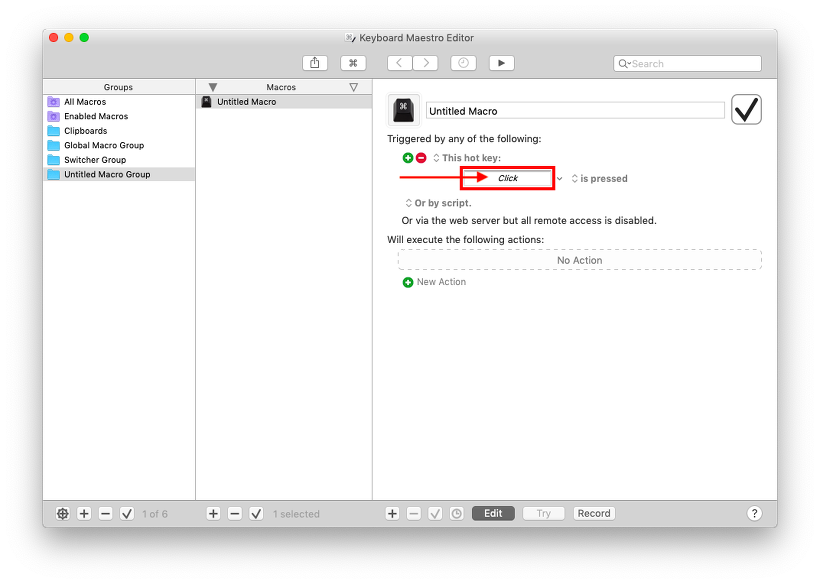Open the recent history clock icon
This screenshot has width=820, height=584.
[463, 63]
